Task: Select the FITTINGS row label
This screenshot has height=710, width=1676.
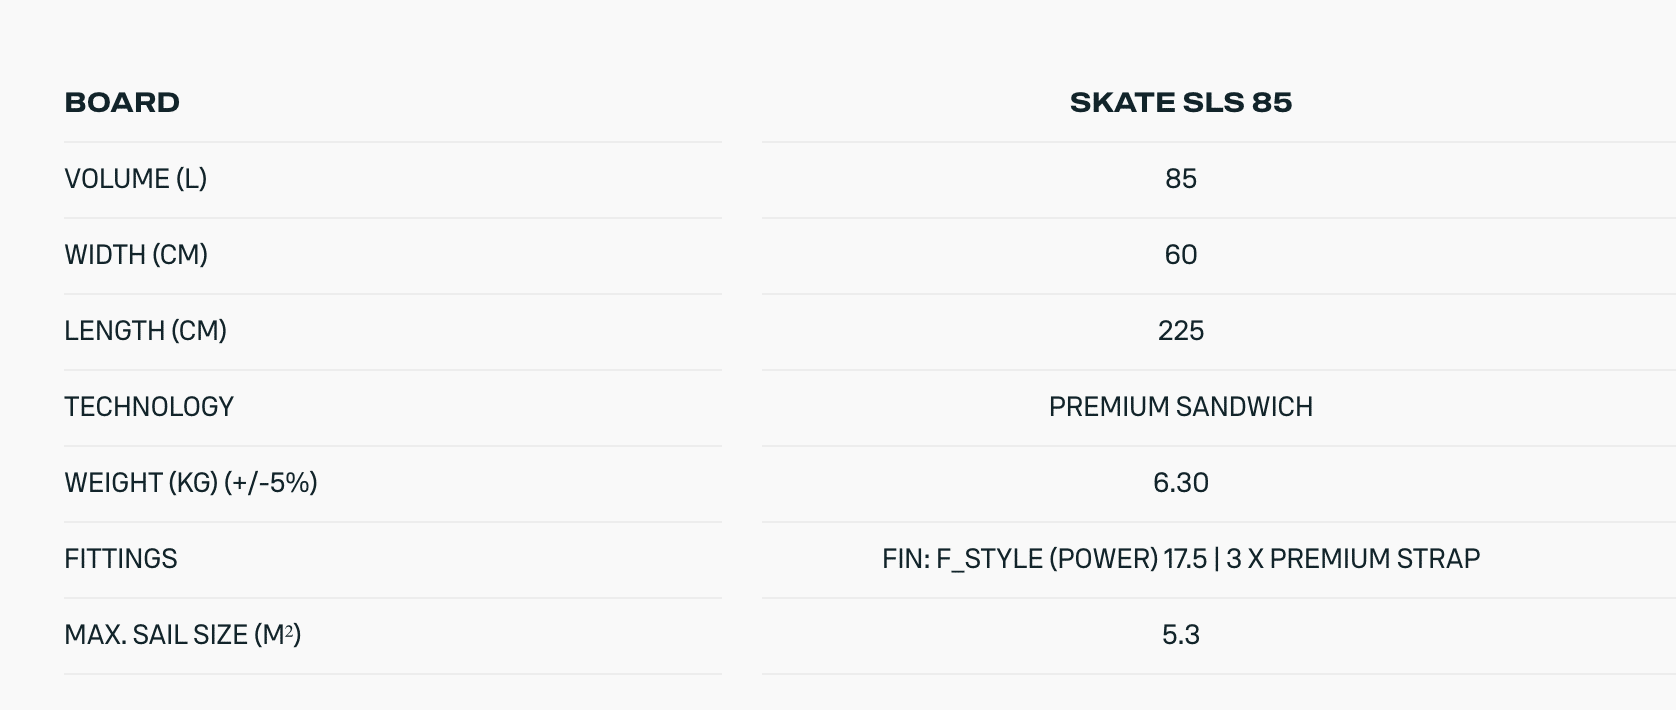Action: point(120,559)
